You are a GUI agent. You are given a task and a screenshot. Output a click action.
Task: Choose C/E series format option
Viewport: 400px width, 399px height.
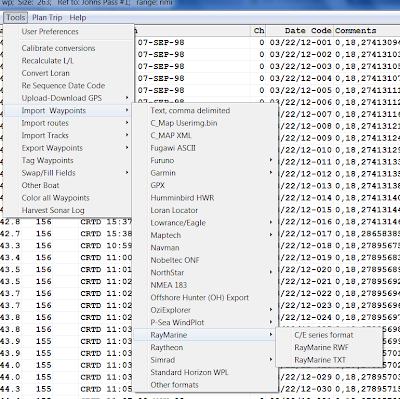(x=323, y=335)
